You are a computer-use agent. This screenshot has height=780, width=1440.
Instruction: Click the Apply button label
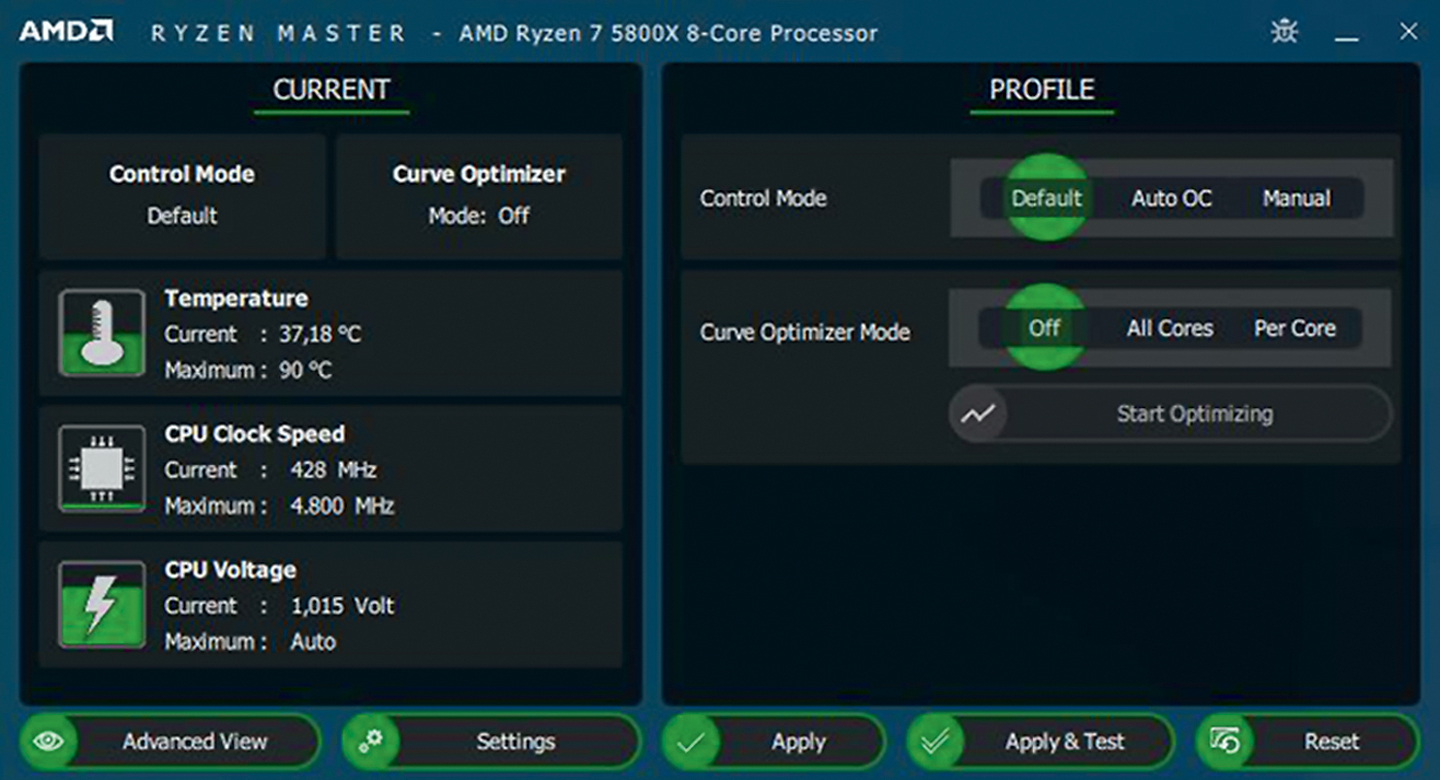(x=798, y=742)
